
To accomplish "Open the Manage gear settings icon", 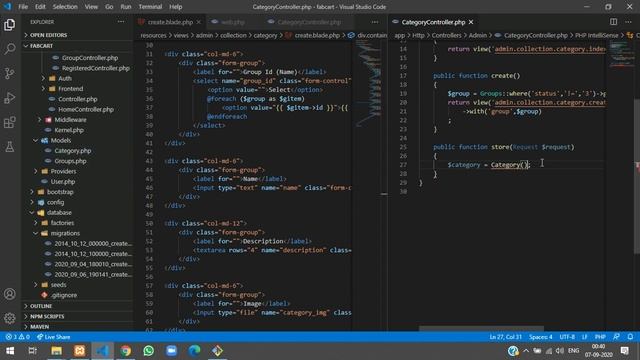I will (9, 318).
